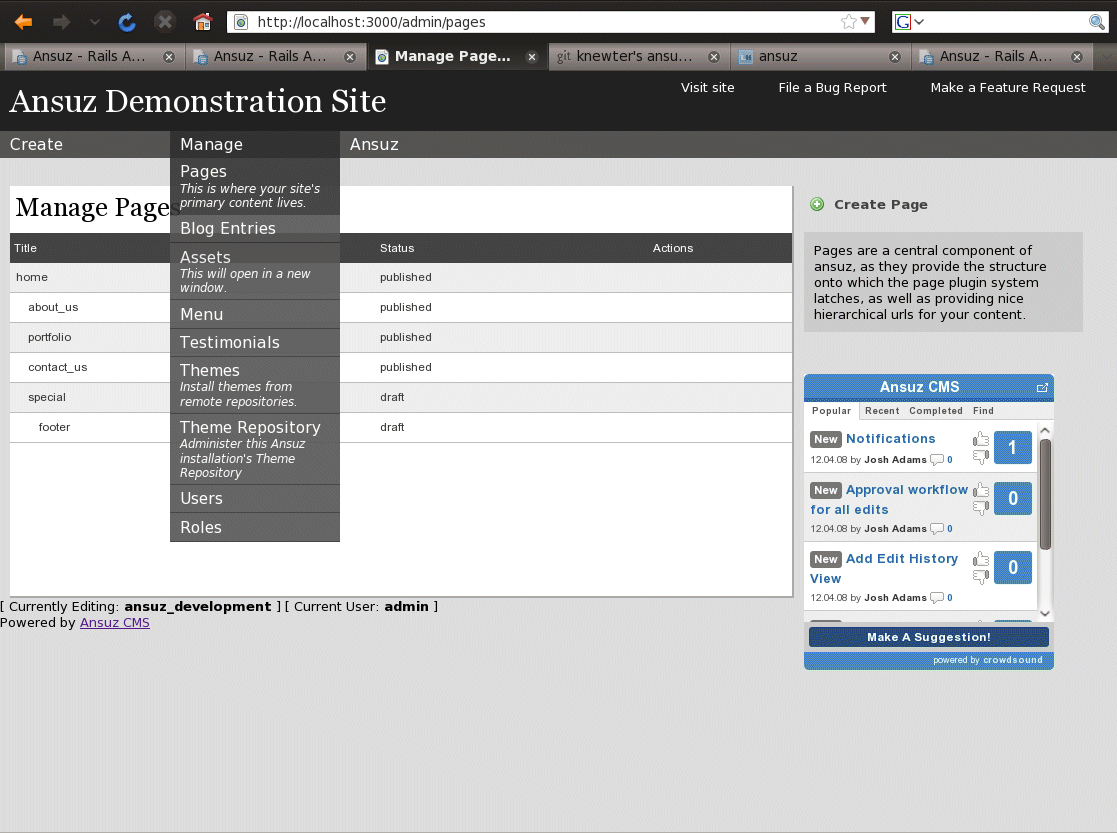Thumbs up Approval workflow suggestion
The width and height of the screenshot is (1117, 833).
point(981,490)
